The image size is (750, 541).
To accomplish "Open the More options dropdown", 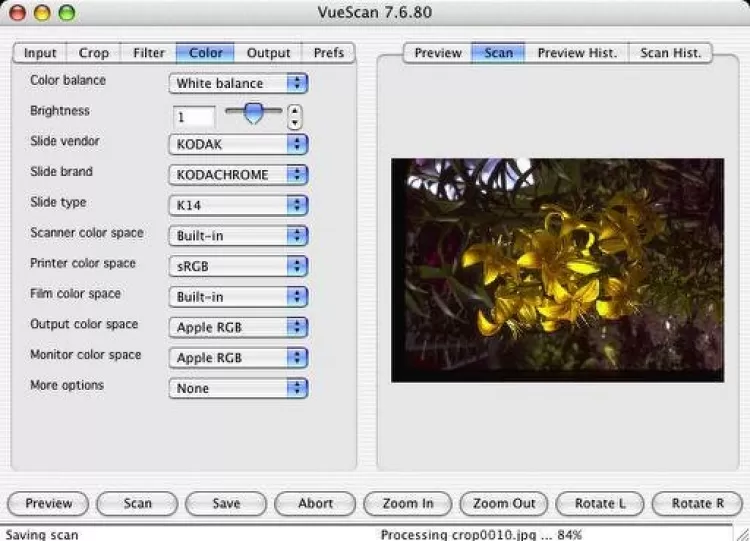I will point(238,388).
